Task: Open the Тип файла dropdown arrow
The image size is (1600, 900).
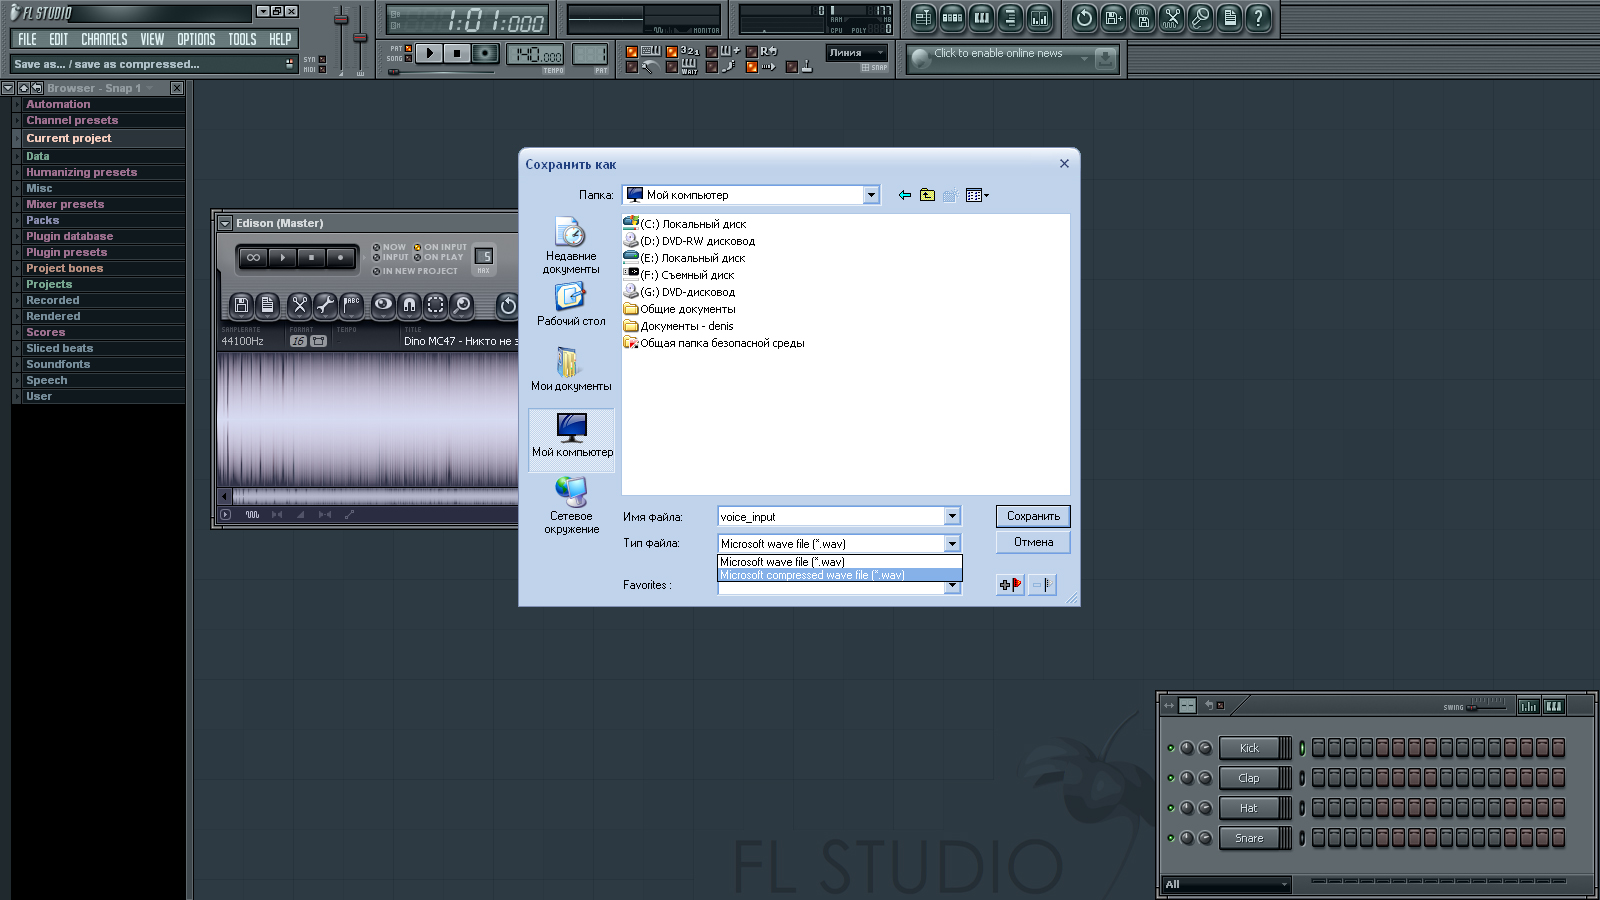Action: click(952, 544)
